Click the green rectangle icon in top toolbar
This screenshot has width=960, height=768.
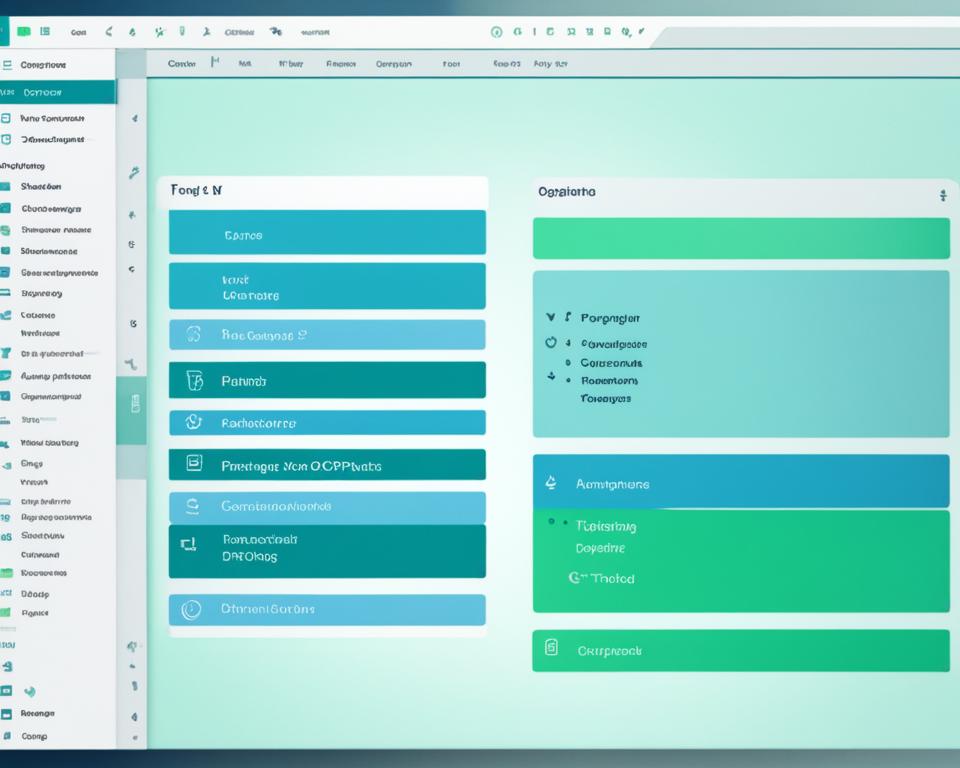24,31
